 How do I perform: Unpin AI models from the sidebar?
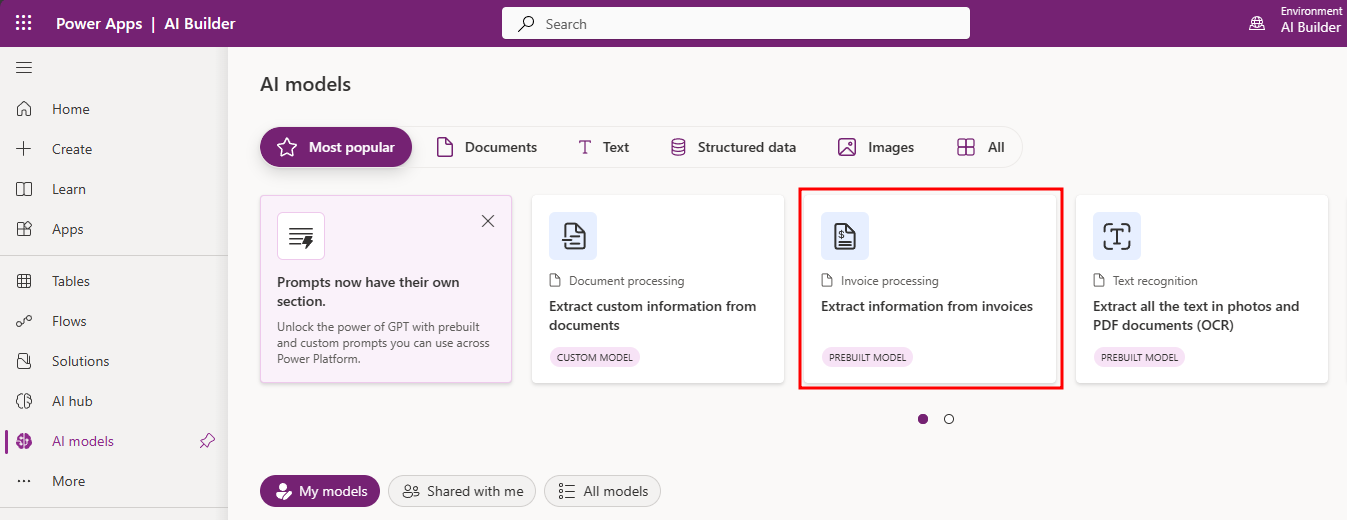[207, 441]
